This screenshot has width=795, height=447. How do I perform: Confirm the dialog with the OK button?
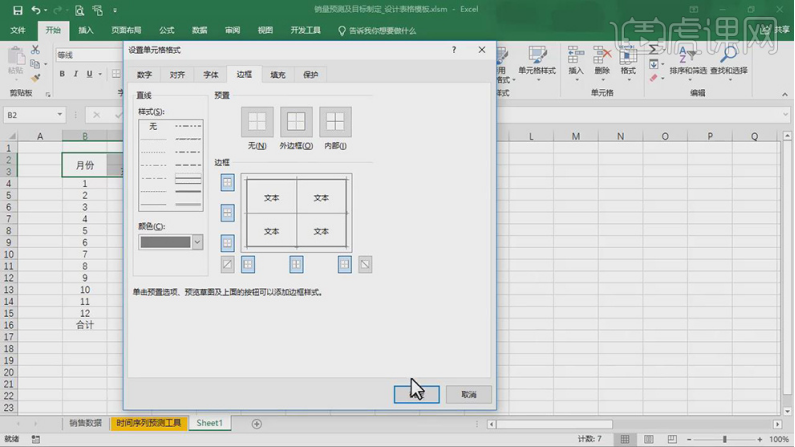point(417,394)
